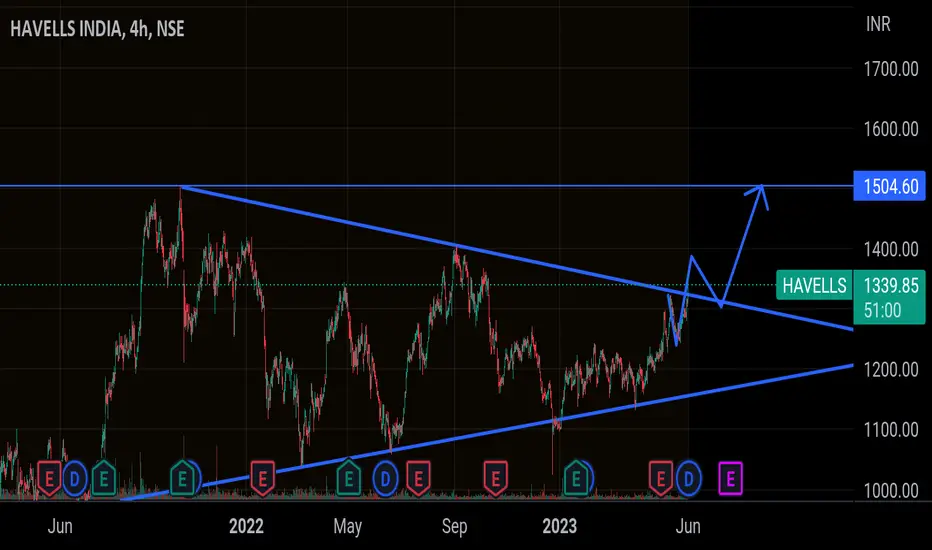
Task: Click the green HAVELLS symbol label
Action: (x=814, y=285)
